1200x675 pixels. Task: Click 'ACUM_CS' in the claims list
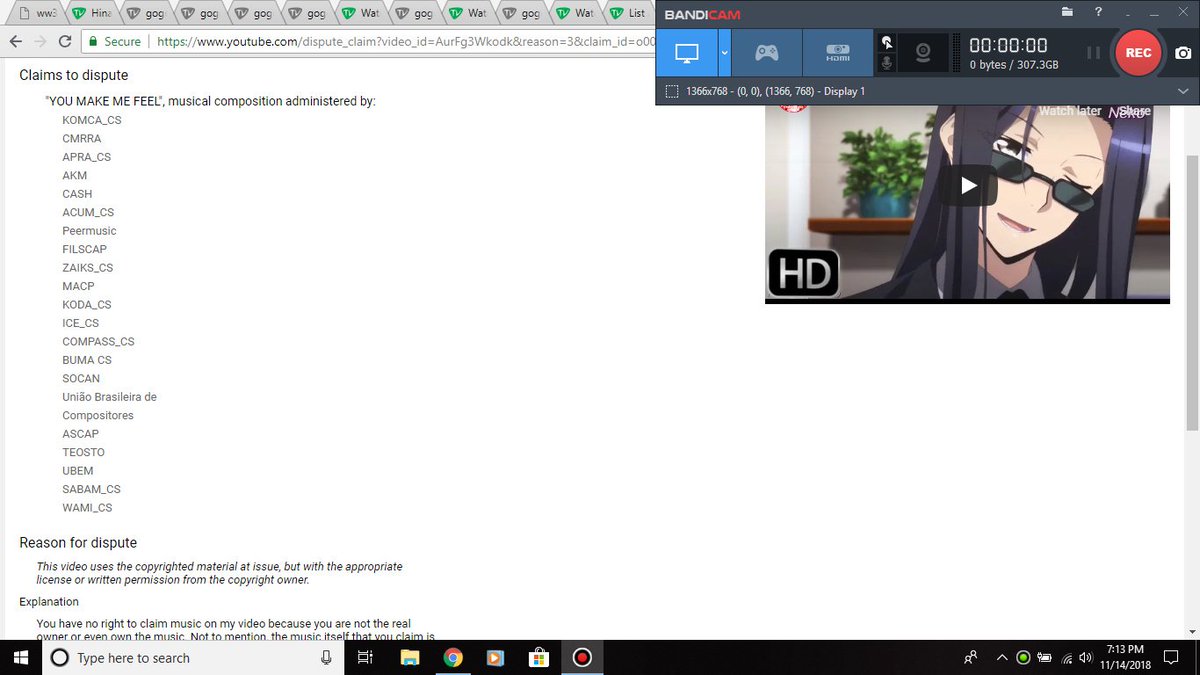click(x=88, y=212)
